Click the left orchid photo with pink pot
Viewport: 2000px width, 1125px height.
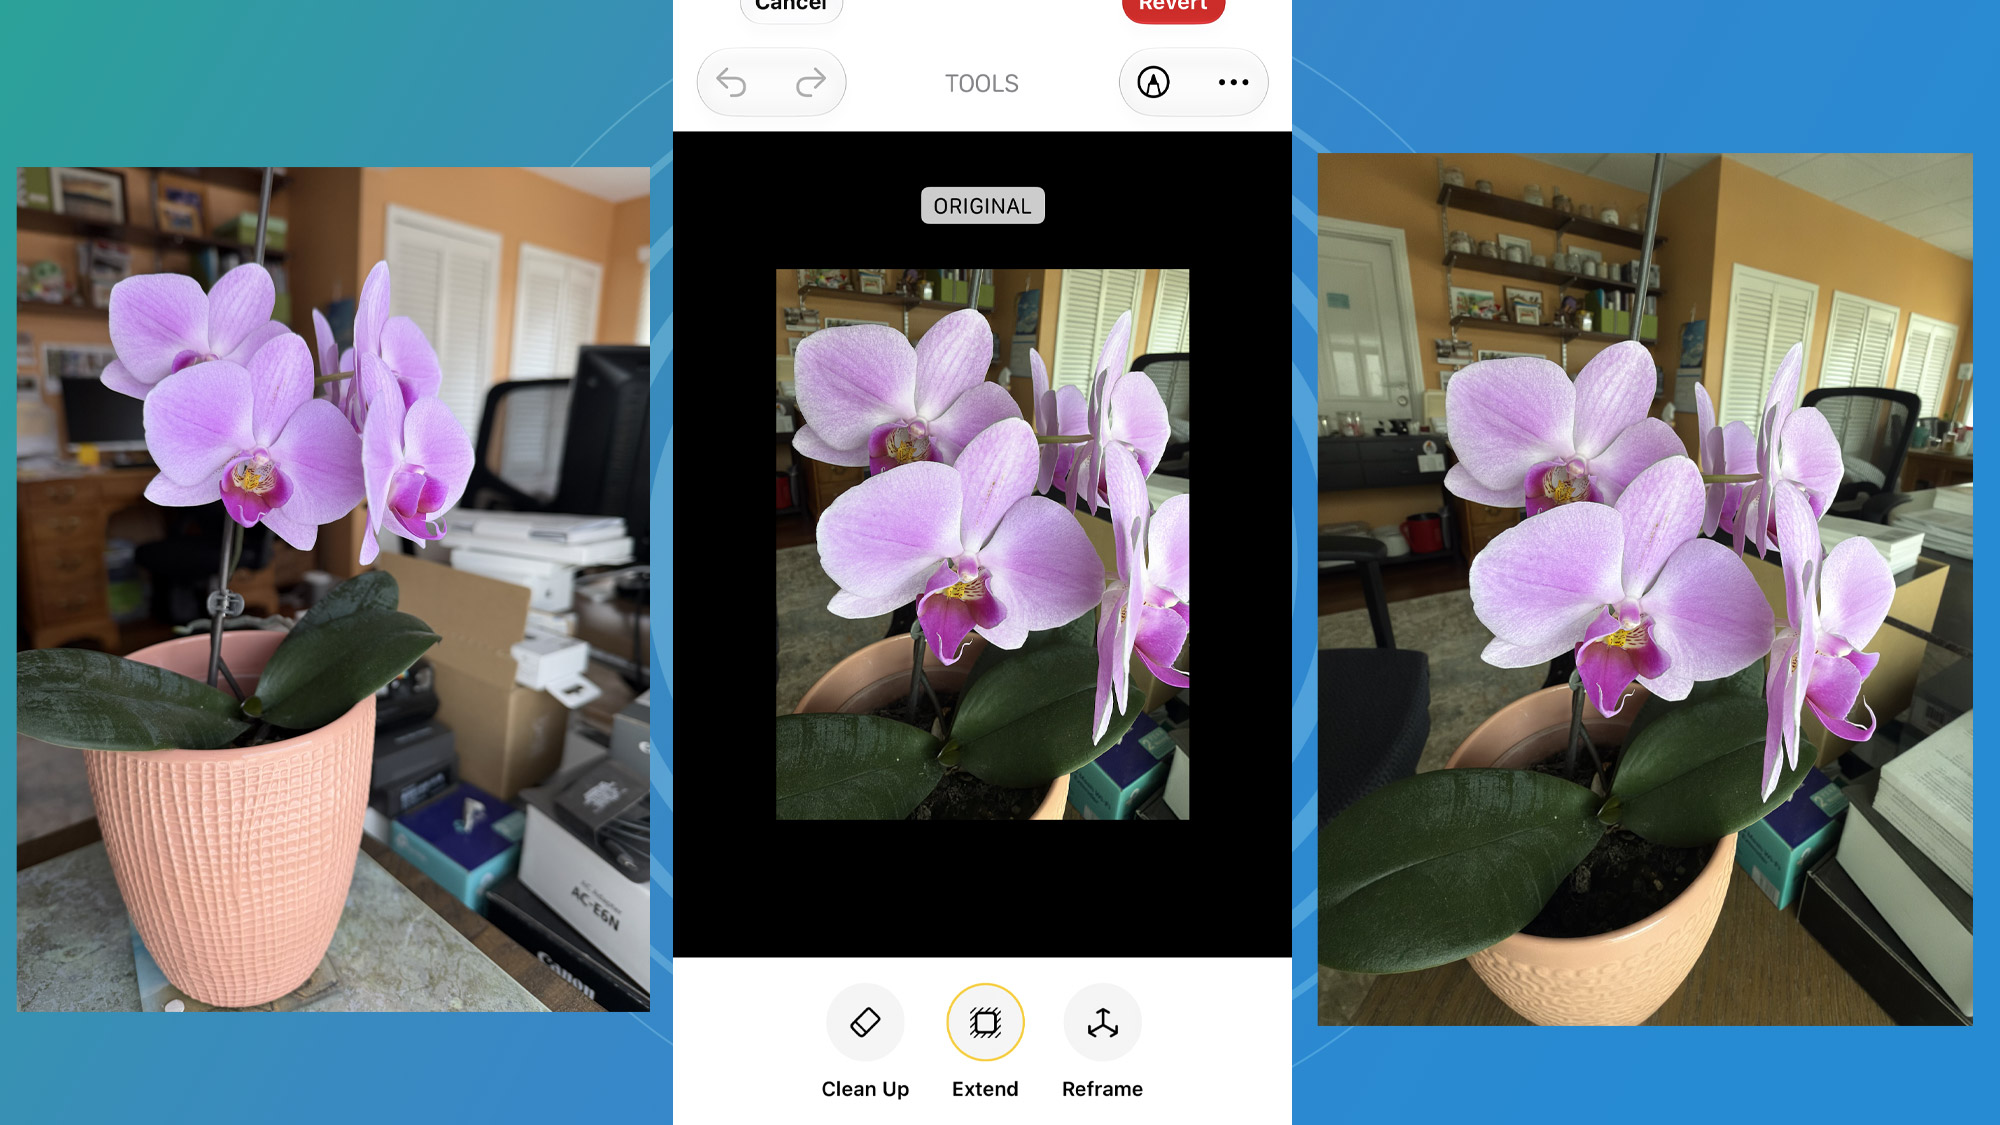(333, 589)
